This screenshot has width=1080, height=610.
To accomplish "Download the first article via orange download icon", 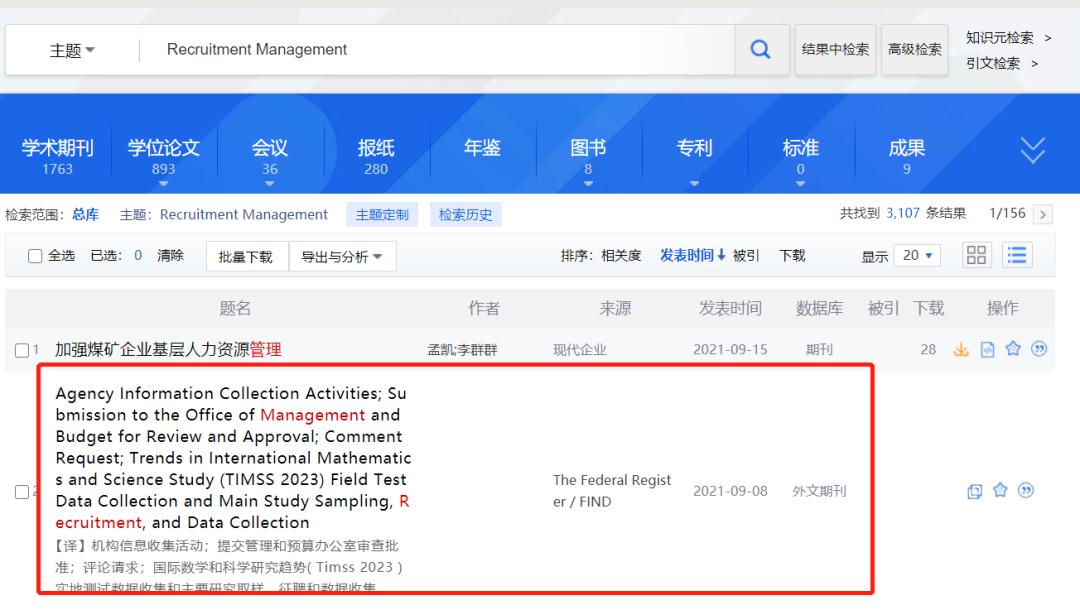I will [x=961, y=350].
